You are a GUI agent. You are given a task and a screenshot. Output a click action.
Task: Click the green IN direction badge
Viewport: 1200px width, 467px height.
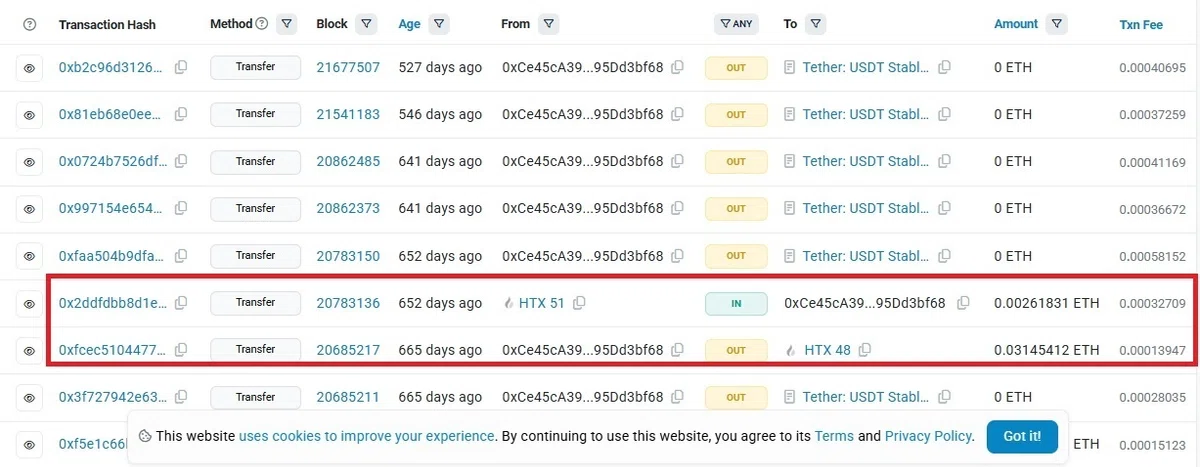tap(736, 303)
